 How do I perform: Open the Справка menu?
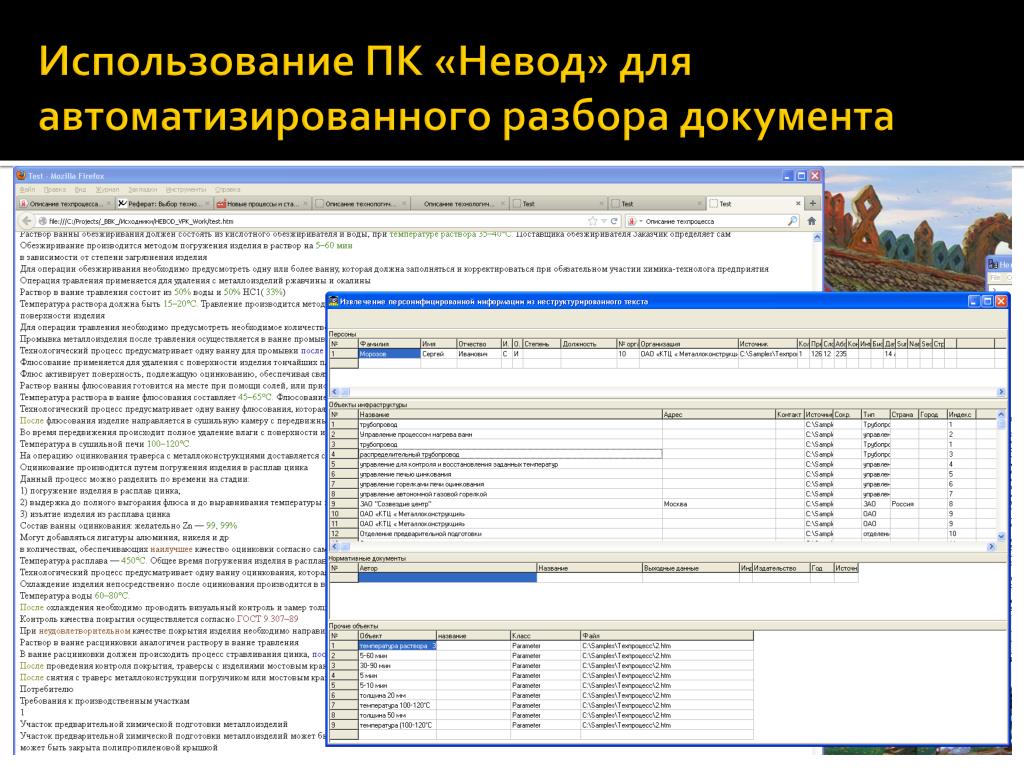[228, 189]
